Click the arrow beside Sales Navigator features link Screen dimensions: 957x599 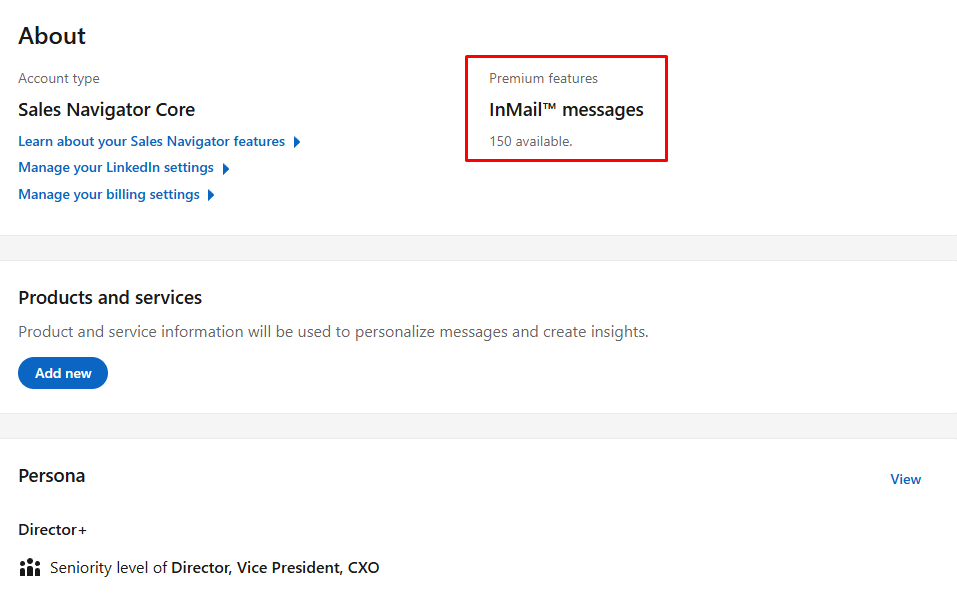(x=297, y=141)
